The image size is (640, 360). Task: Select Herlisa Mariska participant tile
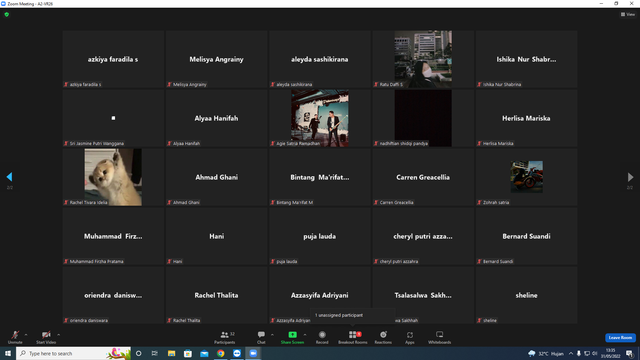point(526,118)
